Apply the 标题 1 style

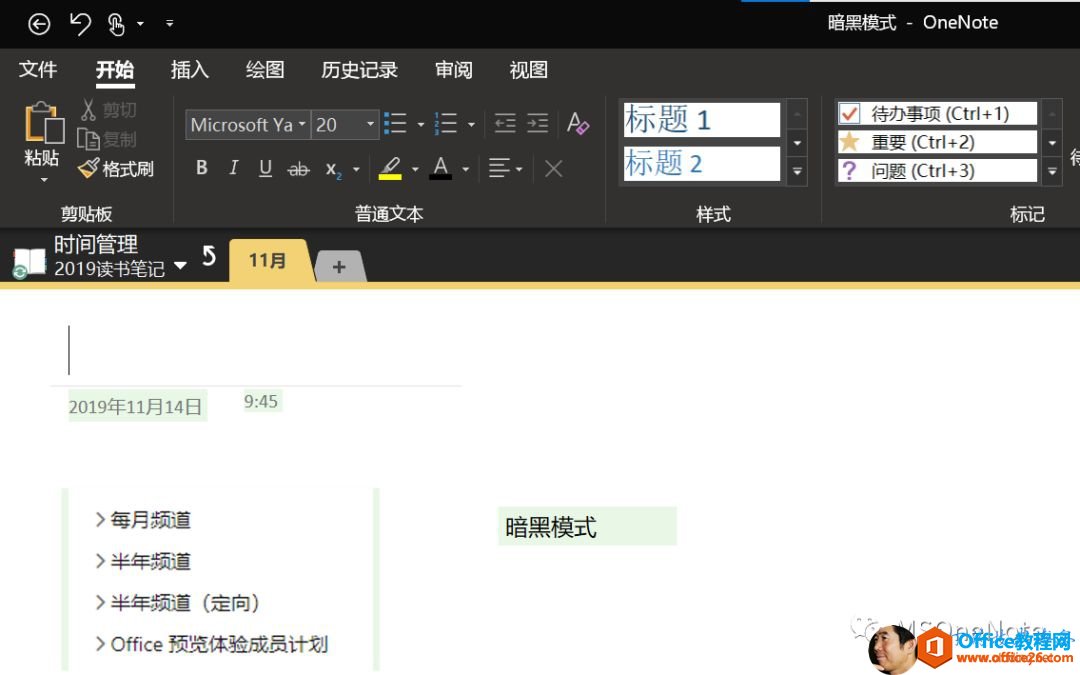(x=700, y=119)
